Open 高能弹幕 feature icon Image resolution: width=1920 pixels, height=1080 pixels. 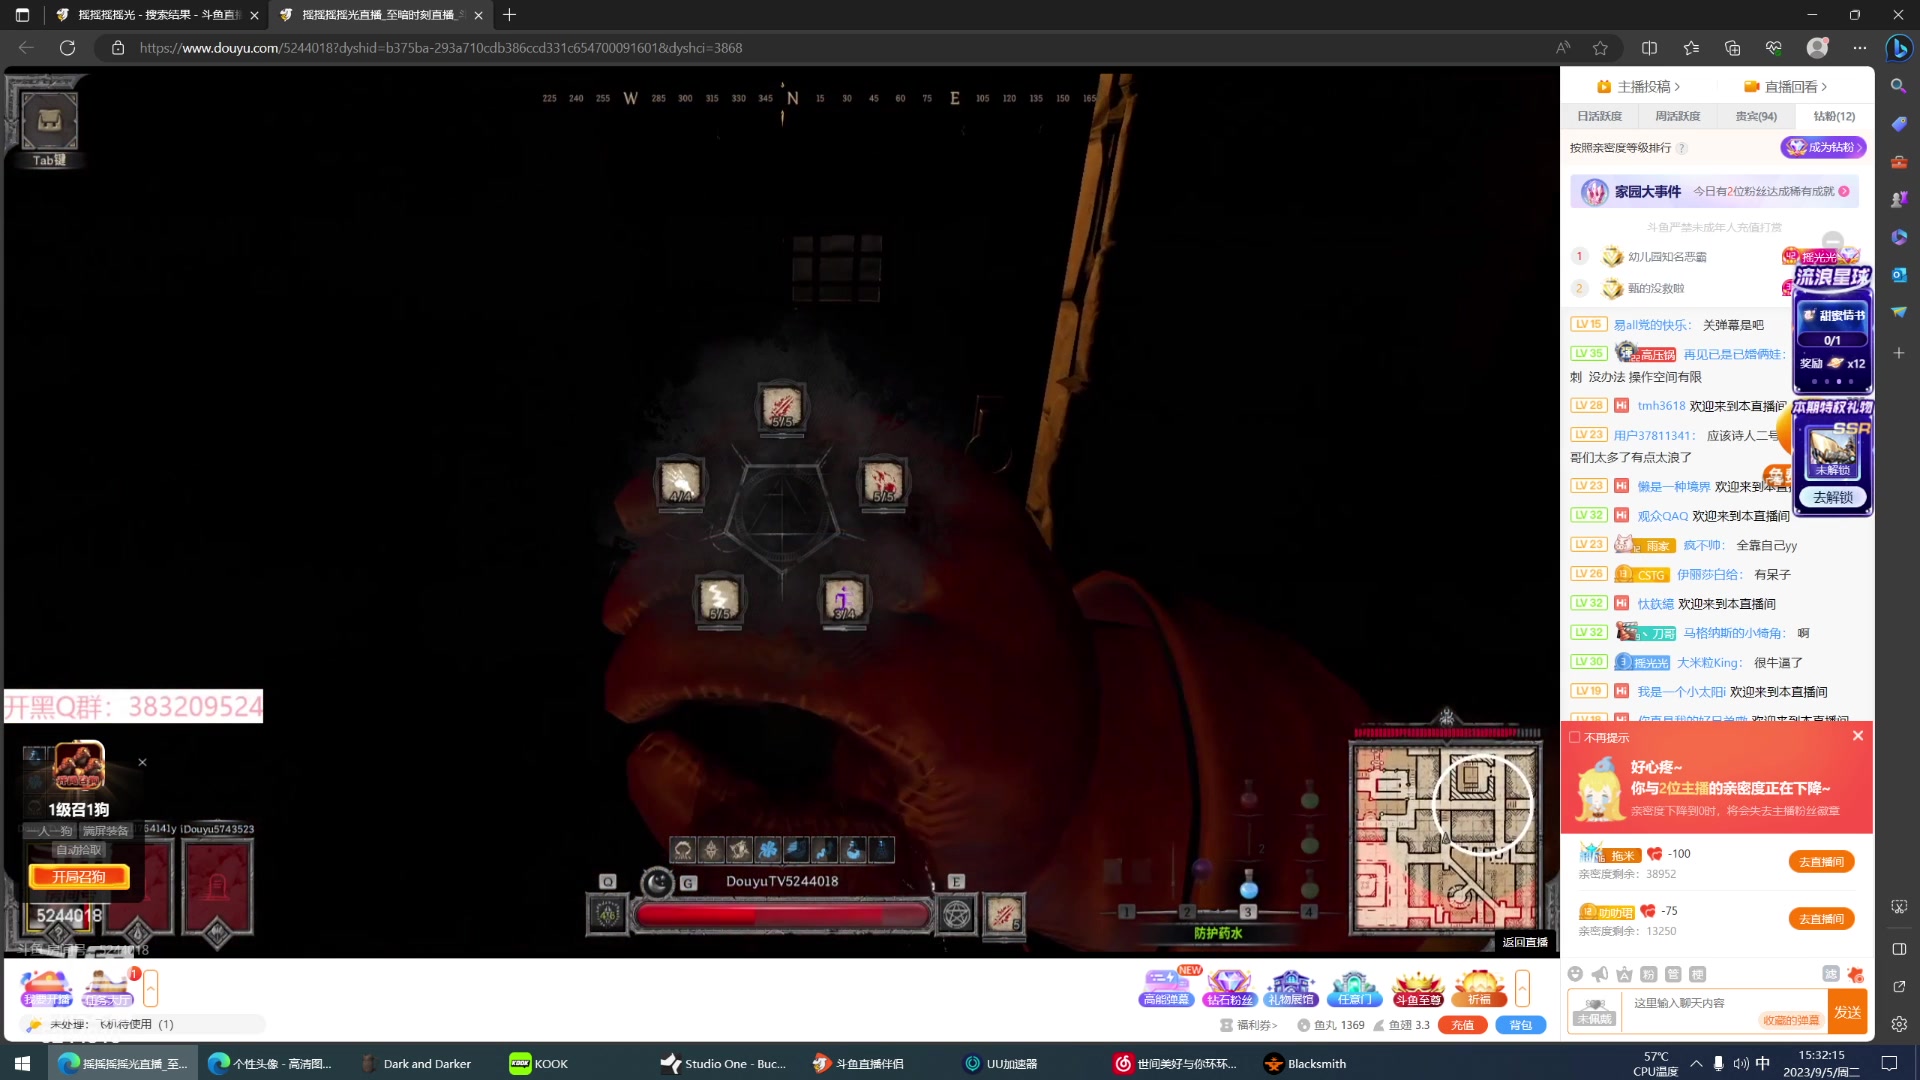[1167, 988]
